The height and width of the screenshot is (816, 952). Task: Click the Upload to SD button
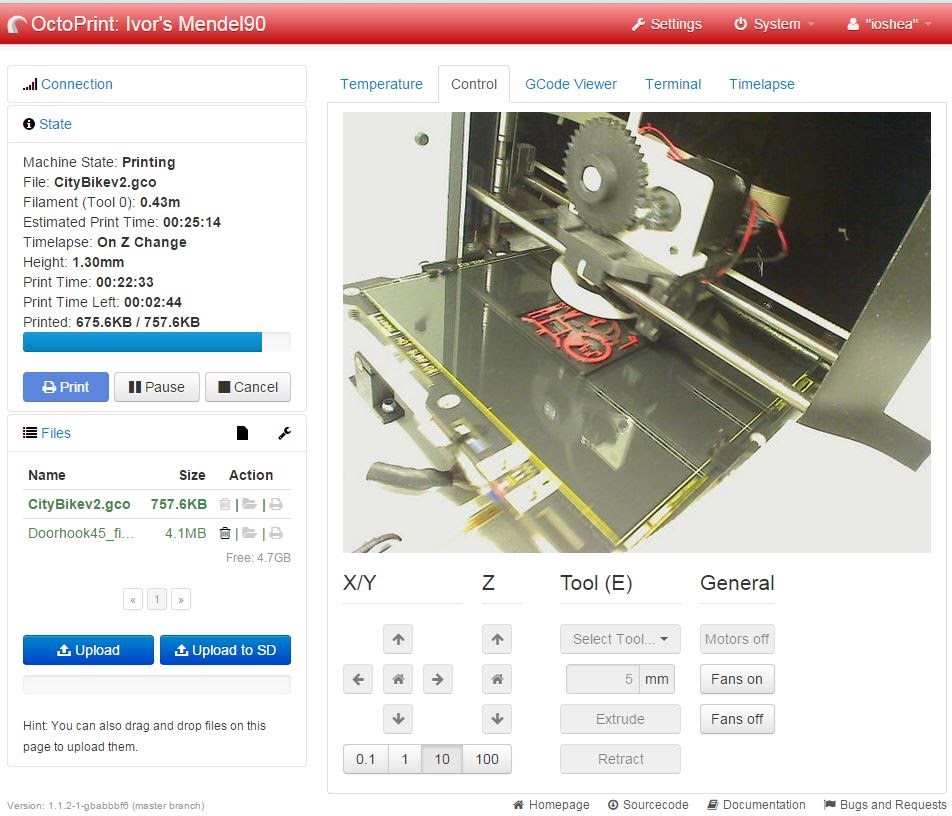225,650
